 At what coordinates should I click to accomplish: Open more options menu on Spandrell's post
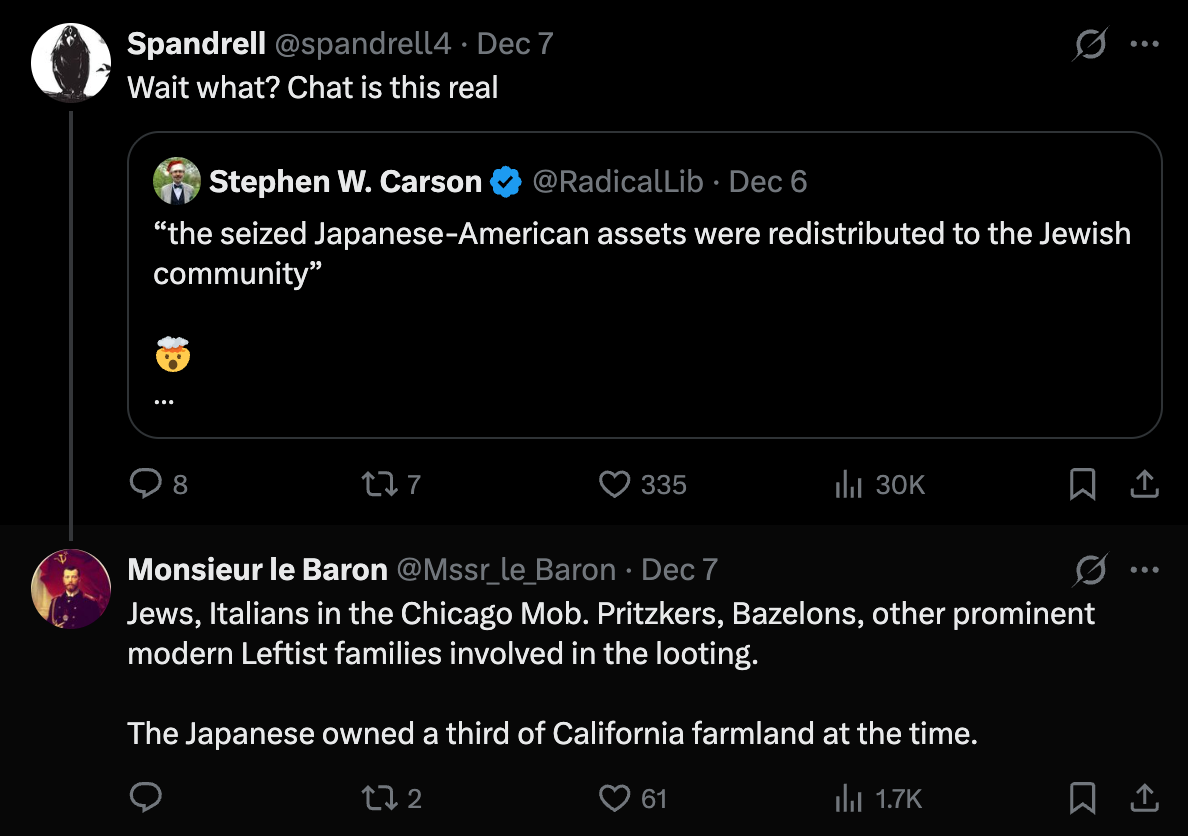point(1143,44)
